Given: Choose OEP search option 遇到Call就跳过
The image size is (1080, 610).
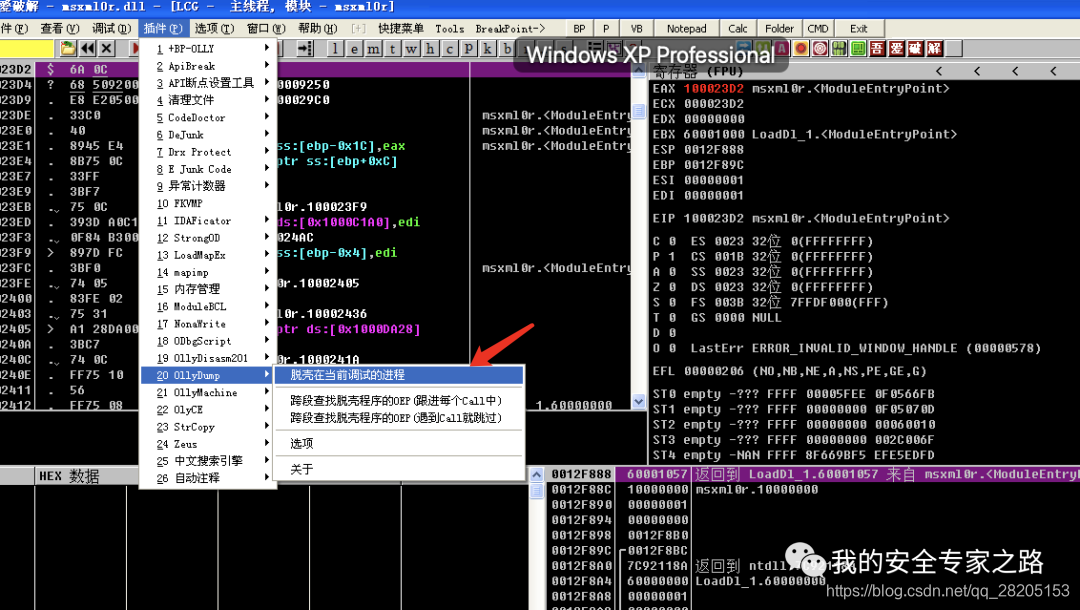Looking at the screenshot, I should pyautogui.click(x=399, y=418).
